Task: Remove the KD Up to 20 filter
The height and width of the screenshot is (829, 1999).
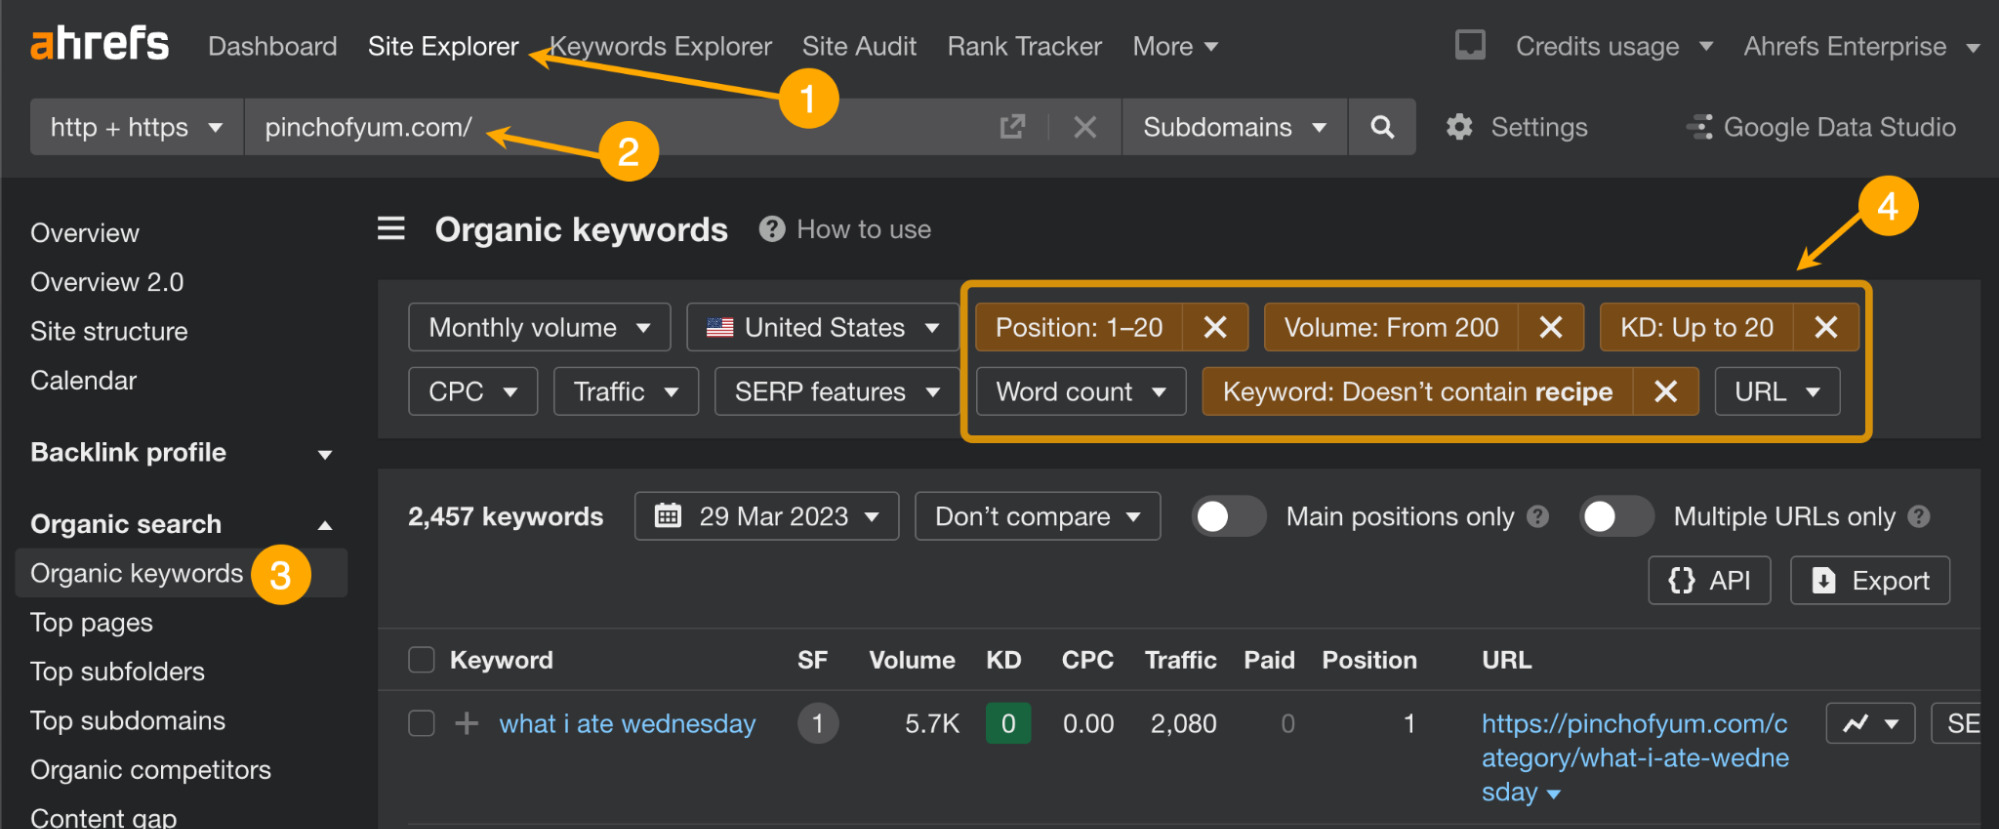Action: pyautogui.click(x=1826, y=327)
